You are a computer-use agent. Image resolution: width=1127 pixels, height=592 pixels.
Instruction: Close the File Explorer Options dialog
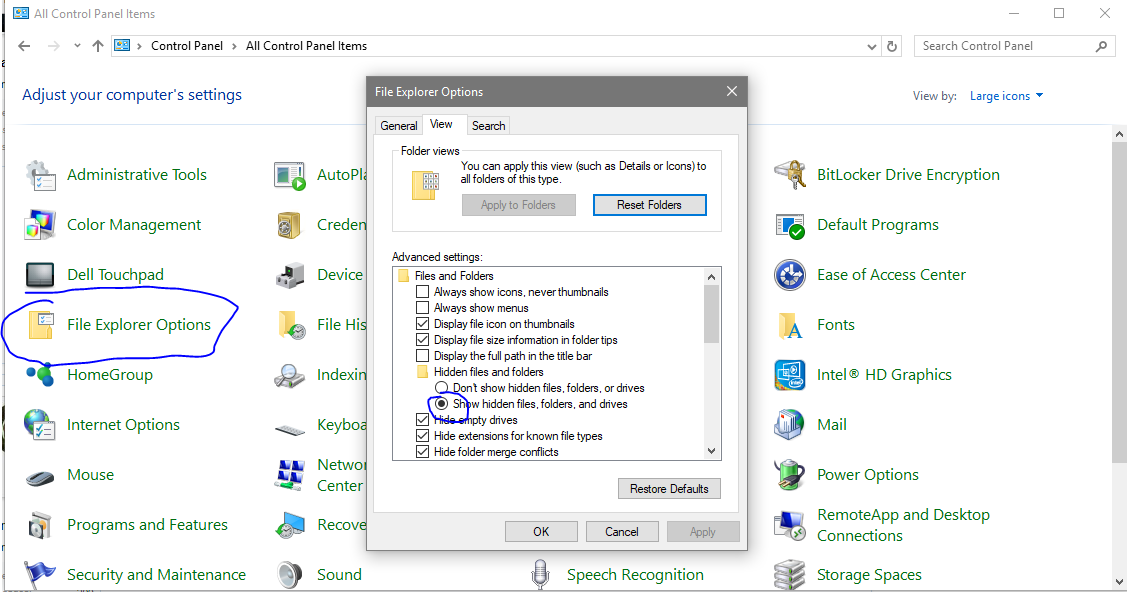[732, 91]
